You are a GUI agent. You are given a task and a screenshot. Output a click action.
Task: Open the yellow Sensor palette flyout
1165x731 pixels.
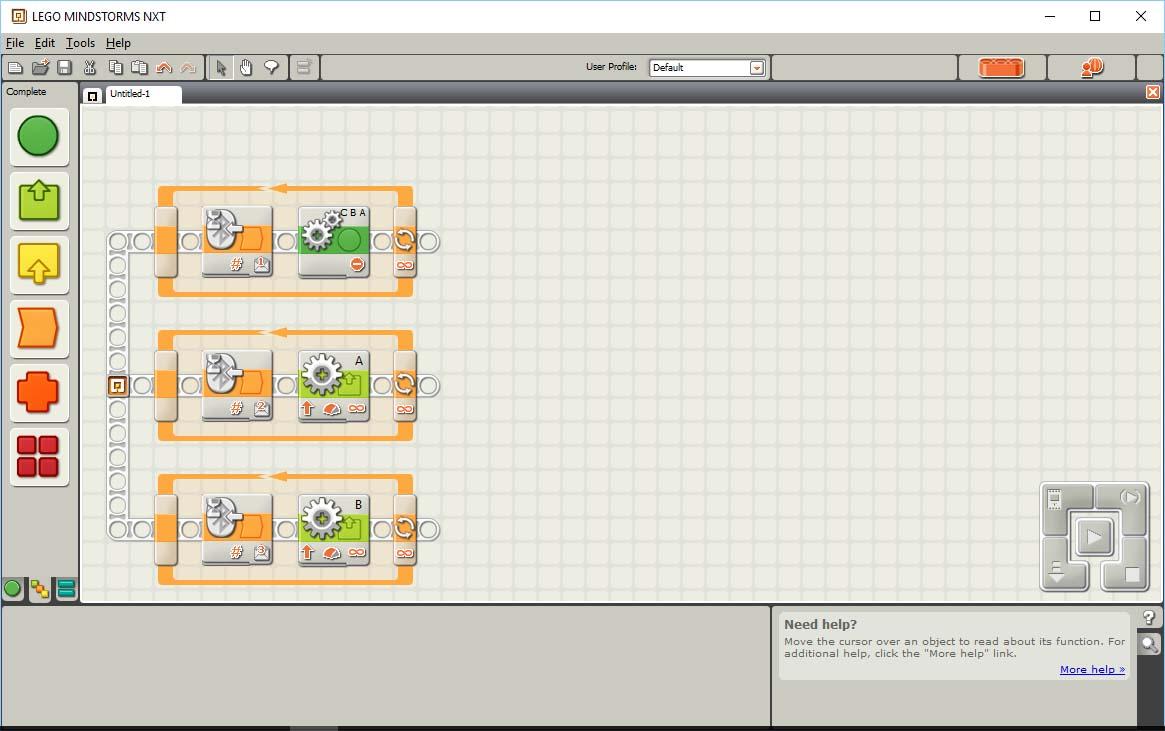pyautogui.click(x=39, y=264)
